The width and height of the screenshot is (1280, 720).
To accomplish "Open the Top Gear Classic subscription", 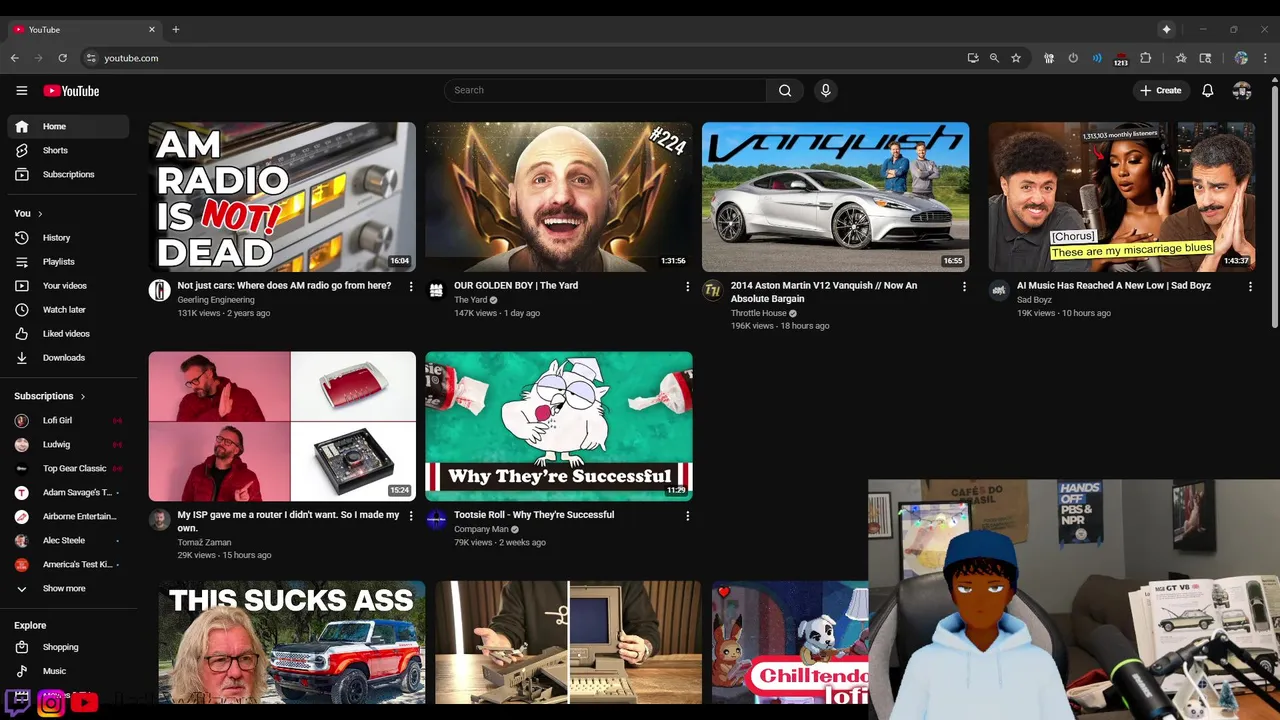I will 68,469.
